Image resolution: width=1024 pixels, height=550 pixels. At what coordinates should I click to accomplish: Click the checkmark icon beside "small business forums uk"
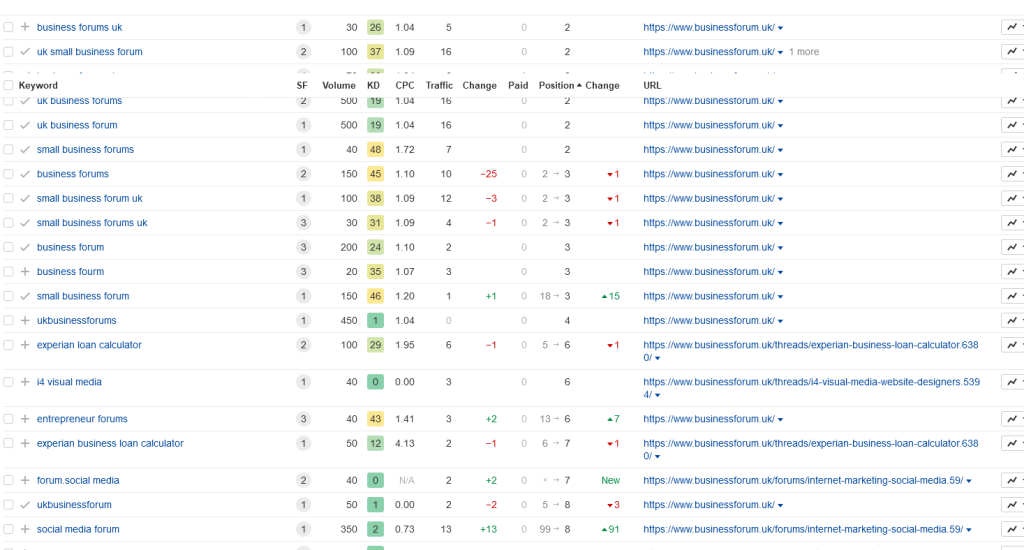click(x=25, y=223)
